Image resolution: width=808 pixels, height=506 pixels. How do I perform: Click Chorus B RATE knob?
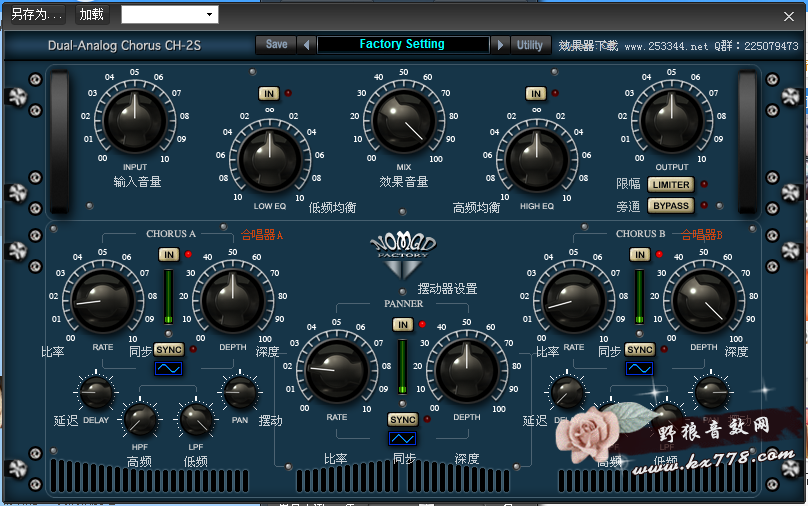(x=574, y=300)
